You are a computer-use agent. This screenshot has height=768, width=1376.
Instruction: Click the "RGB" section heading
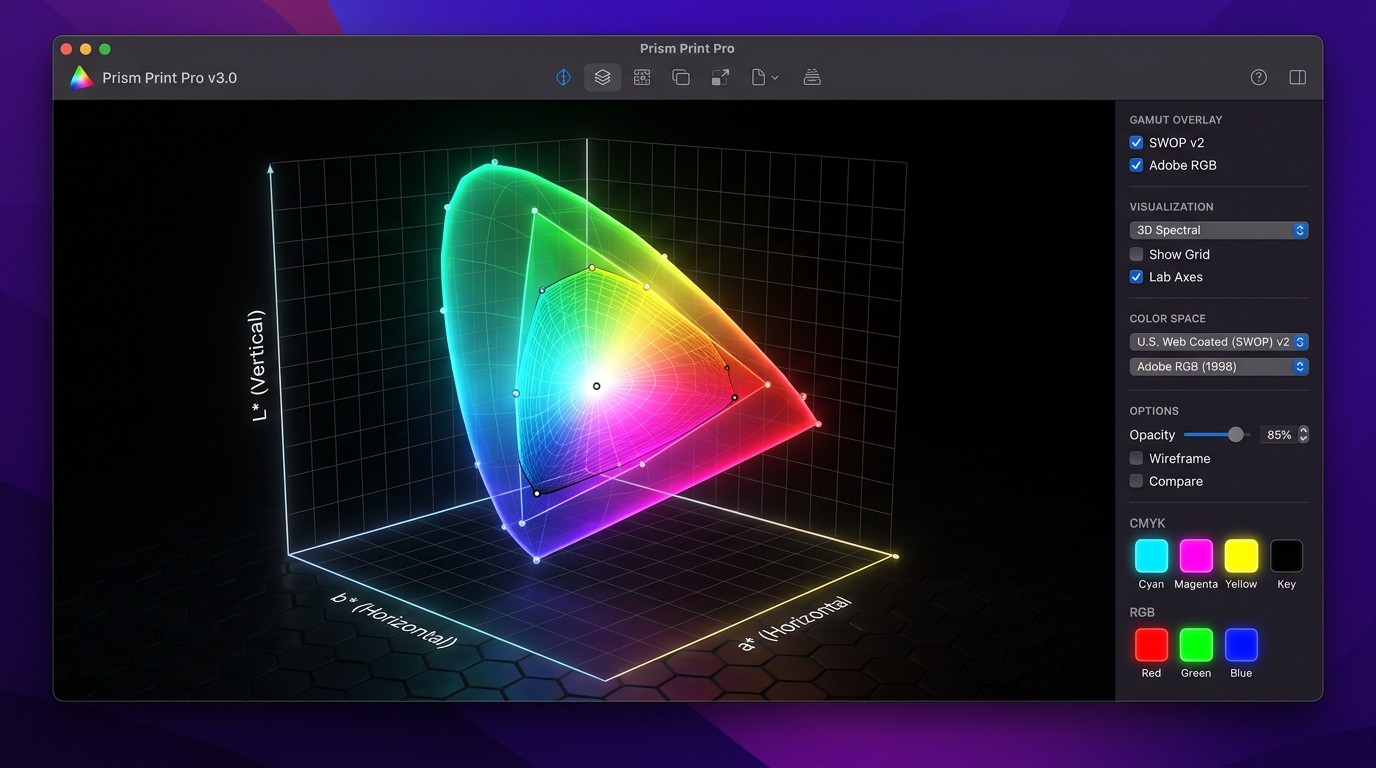[1142, 612]
